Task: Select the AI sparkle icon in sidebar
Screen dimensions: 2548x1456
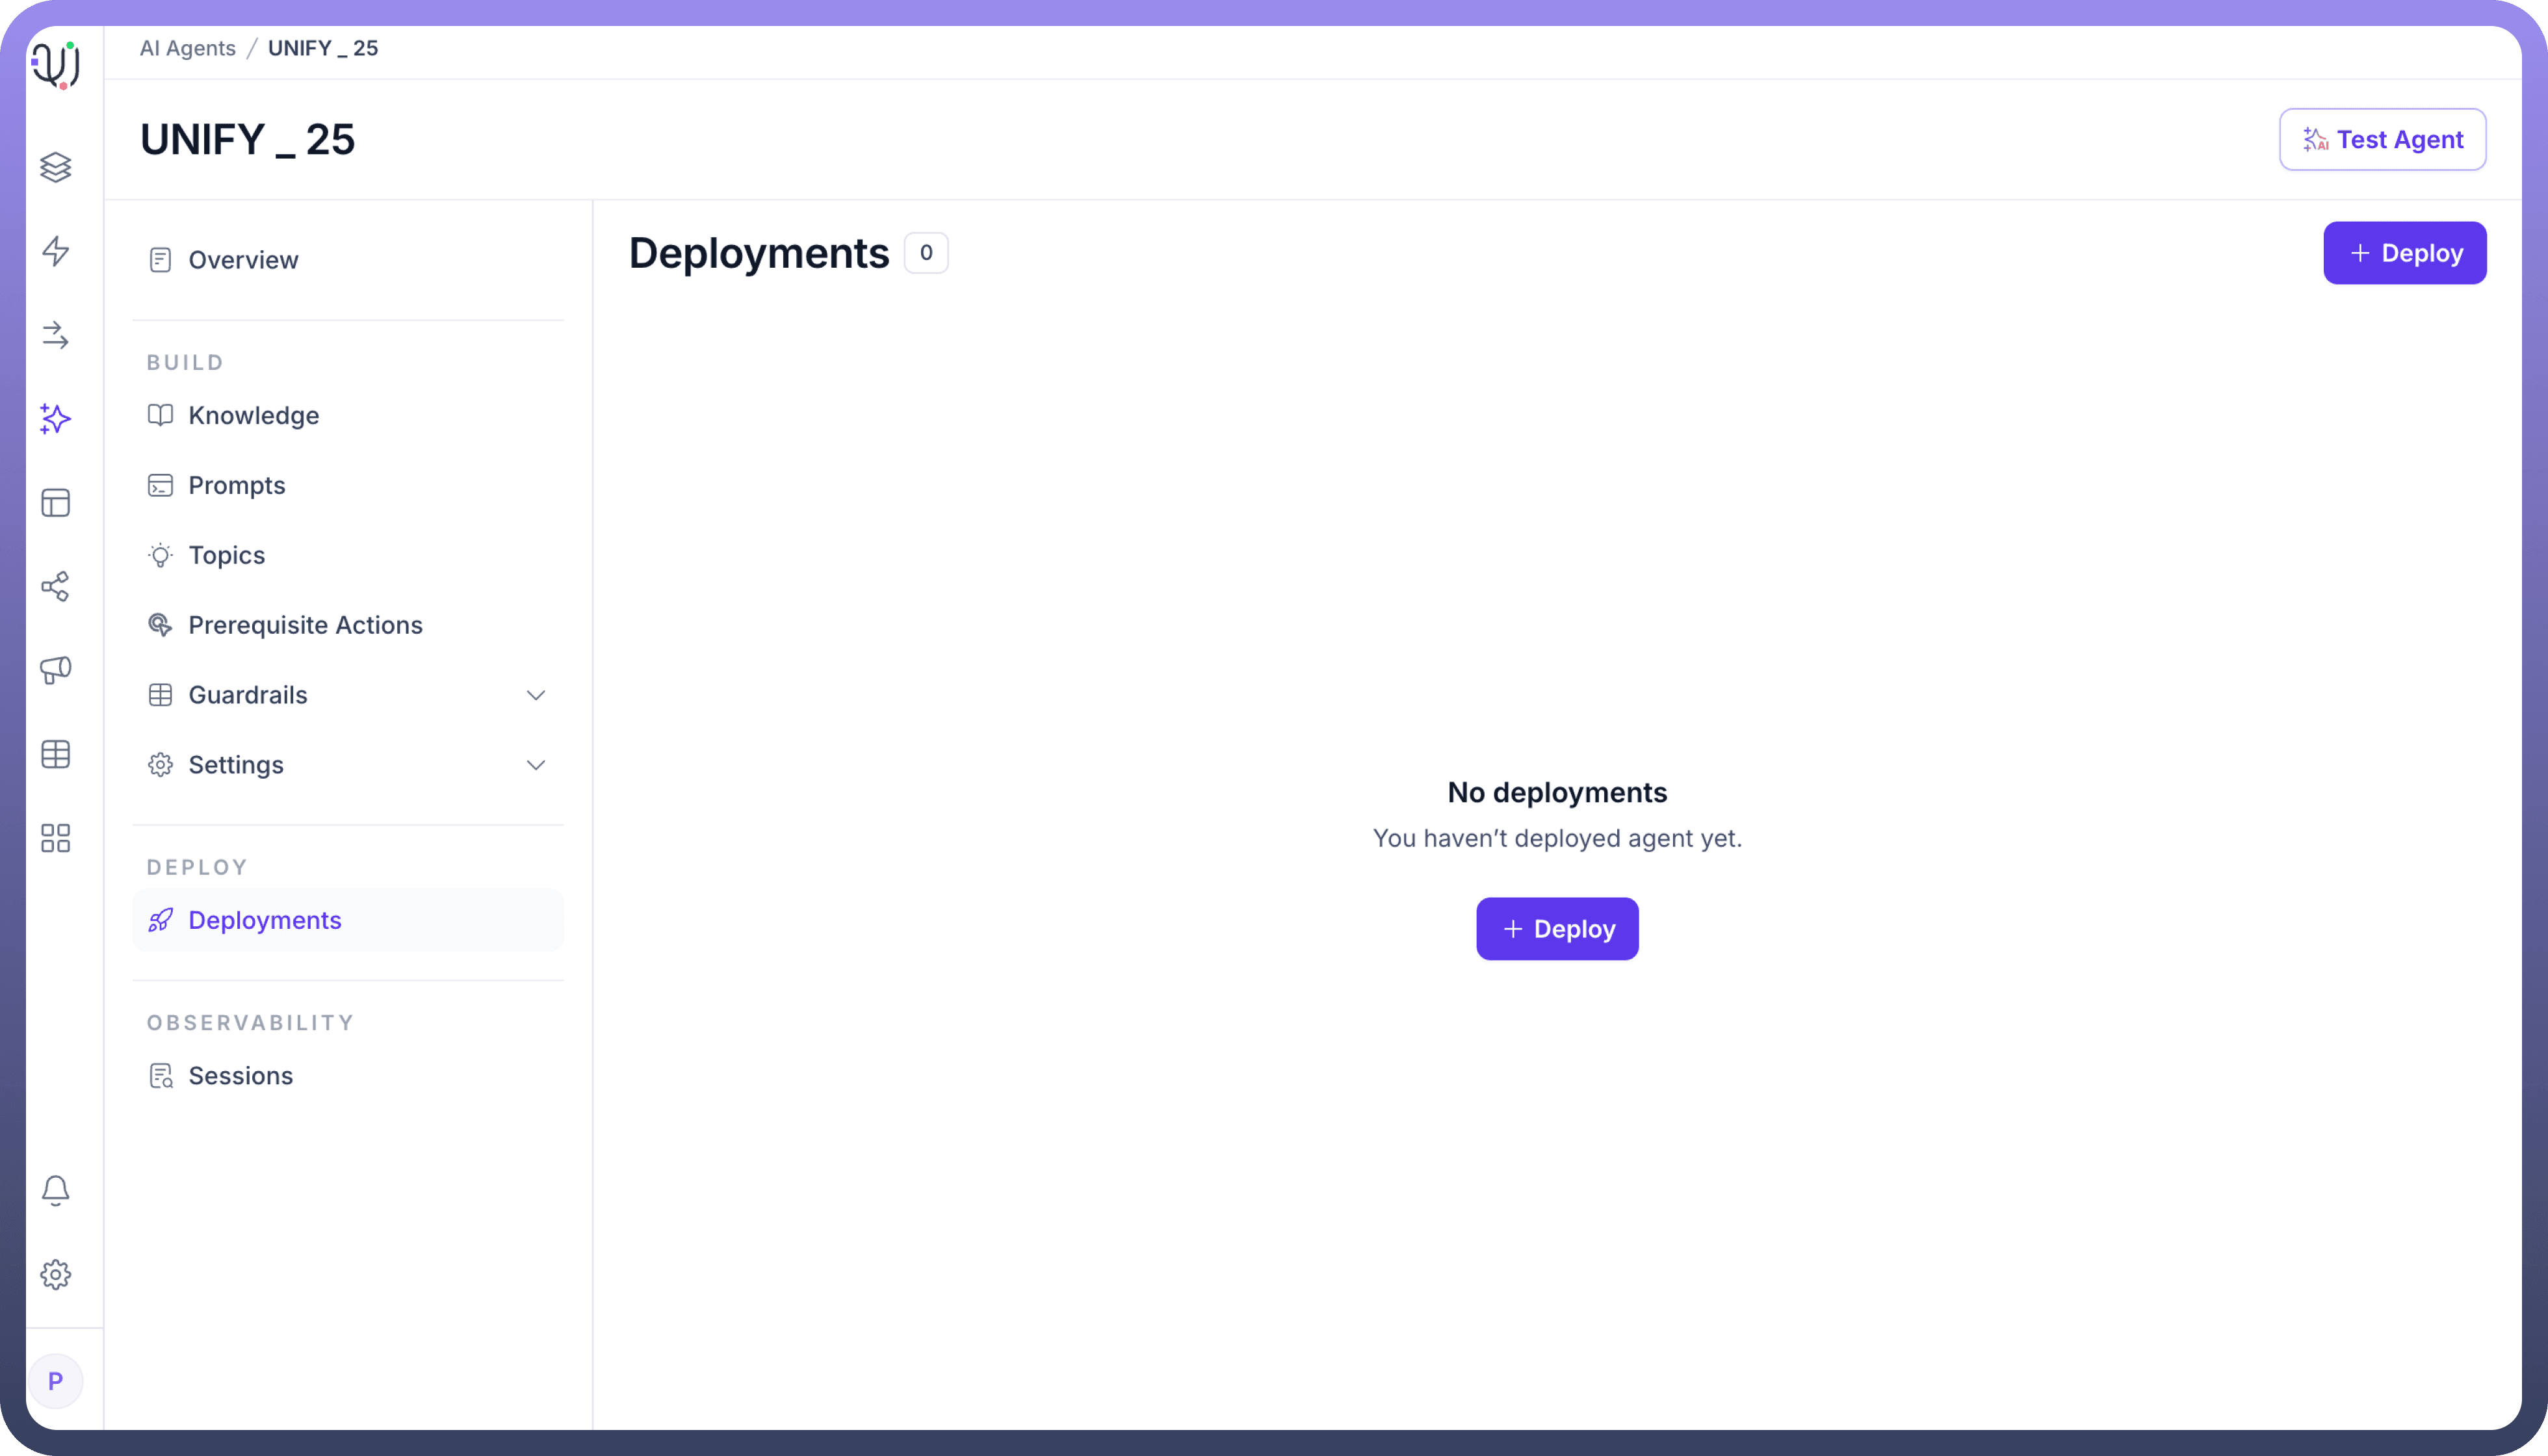Action: point(56,419)
